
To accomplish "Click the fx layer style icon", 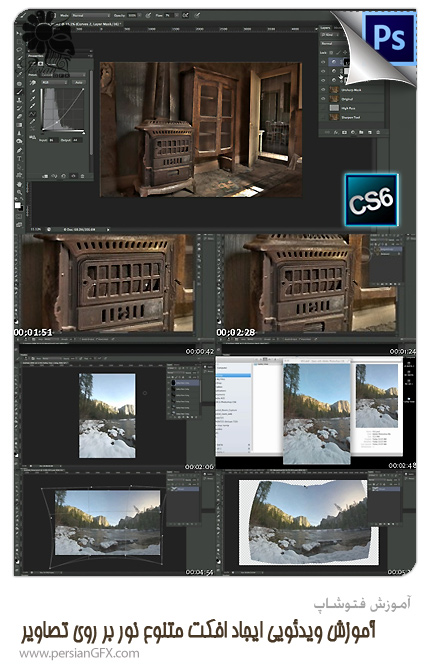I will 336,132.
